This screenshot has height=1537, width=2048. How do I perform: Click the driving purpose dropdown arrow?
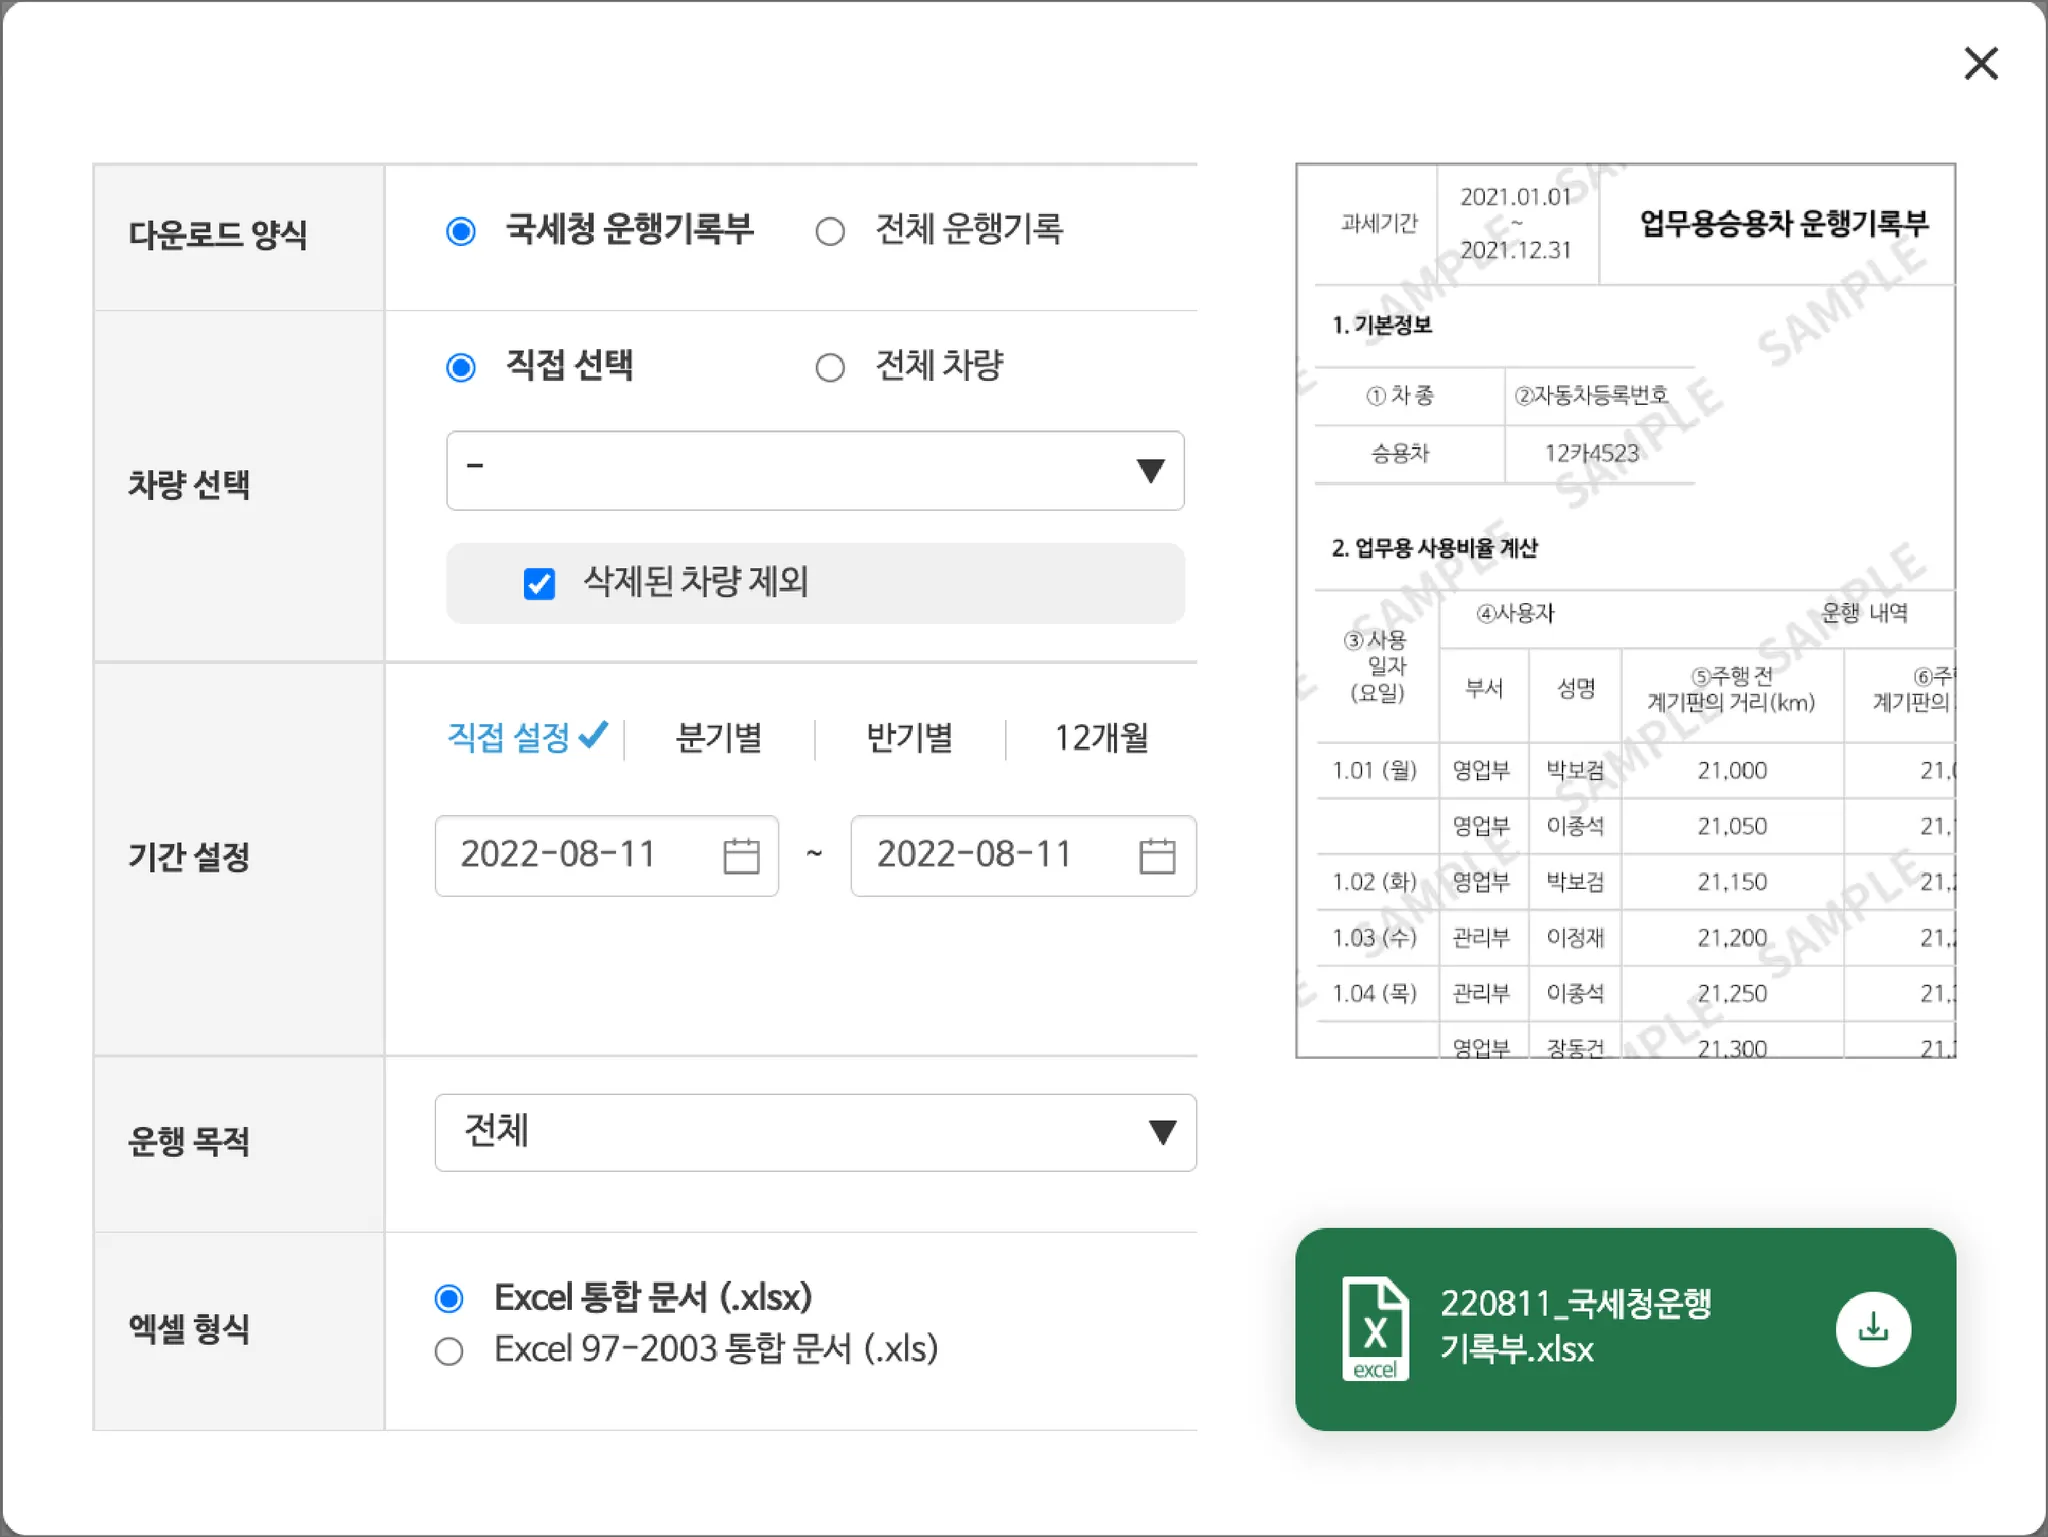(1162, 1132)
